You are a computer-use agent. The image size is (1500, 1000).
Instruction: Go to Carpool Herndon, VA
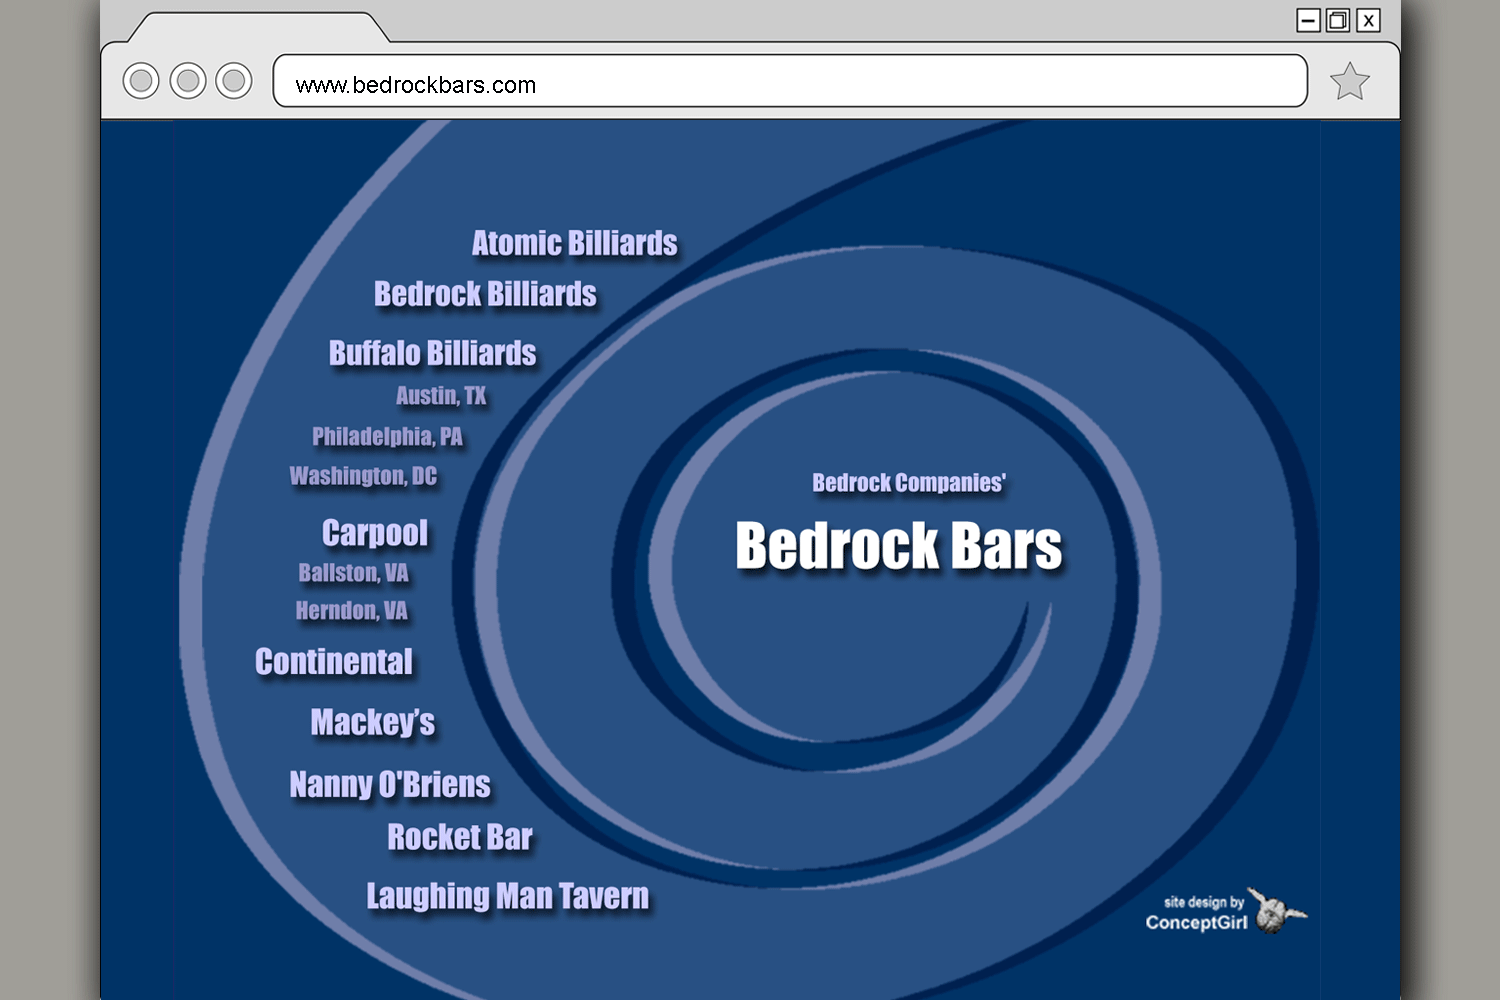click(351, 611)
